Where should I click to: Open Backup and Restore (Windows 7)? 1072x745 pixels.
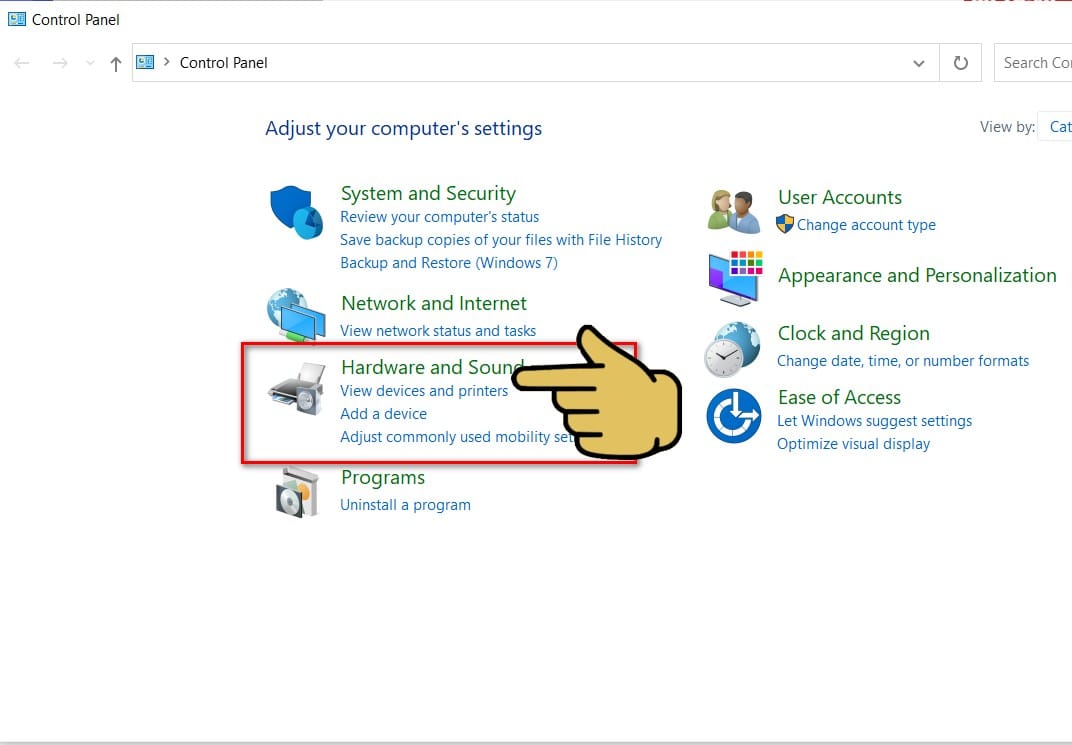[449, 263]
